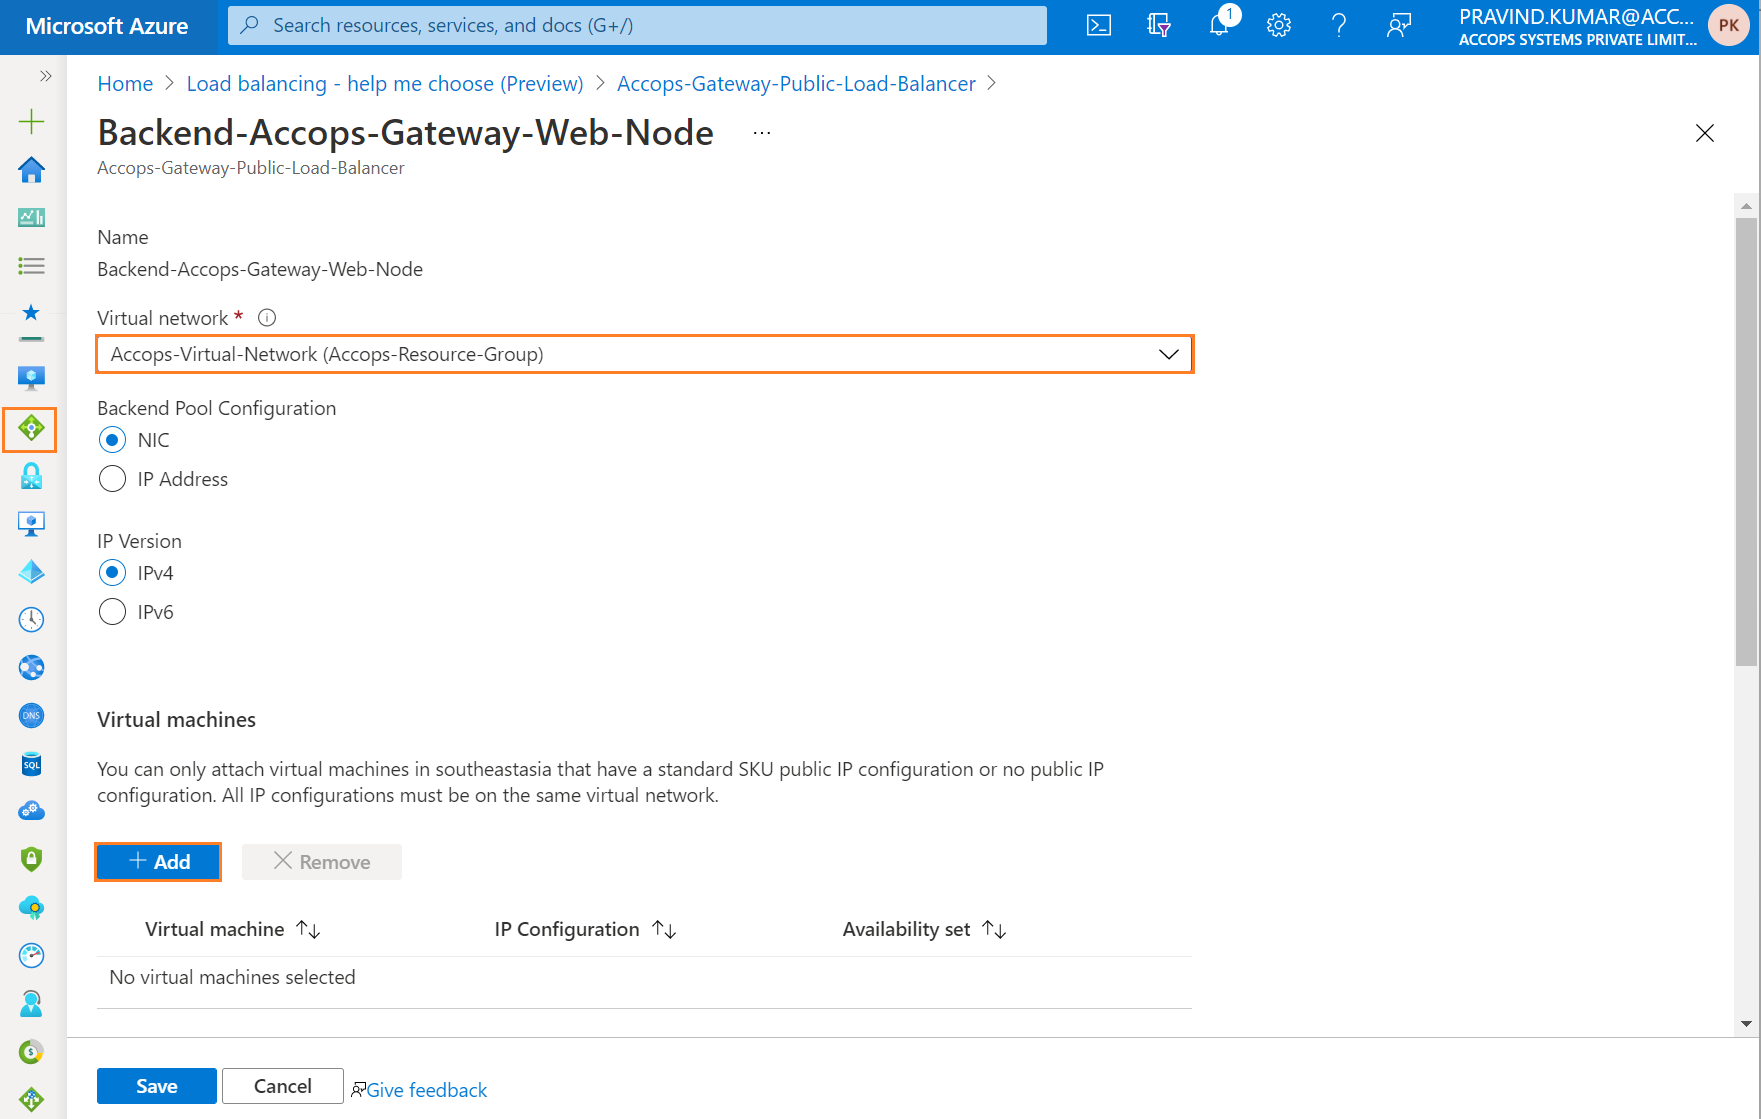Select the IP Address backend pool option

[113, 479]
